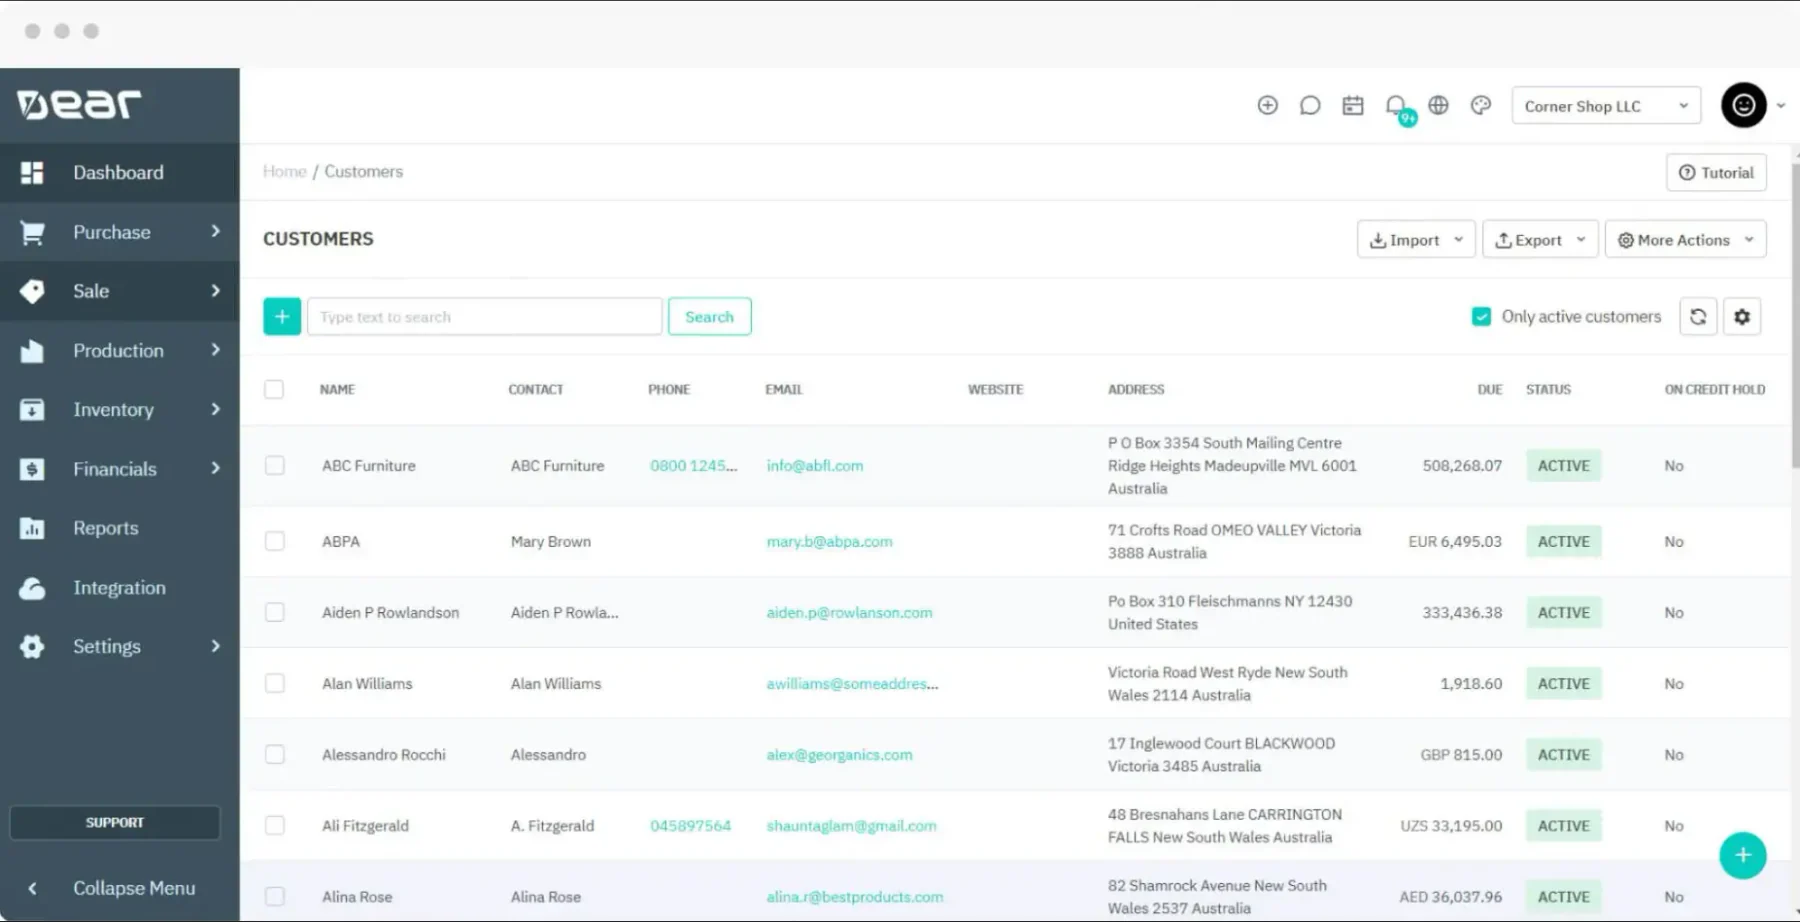Refresh the customers list
Screen dimensions: 1800x922
(x=1698, y=317)
